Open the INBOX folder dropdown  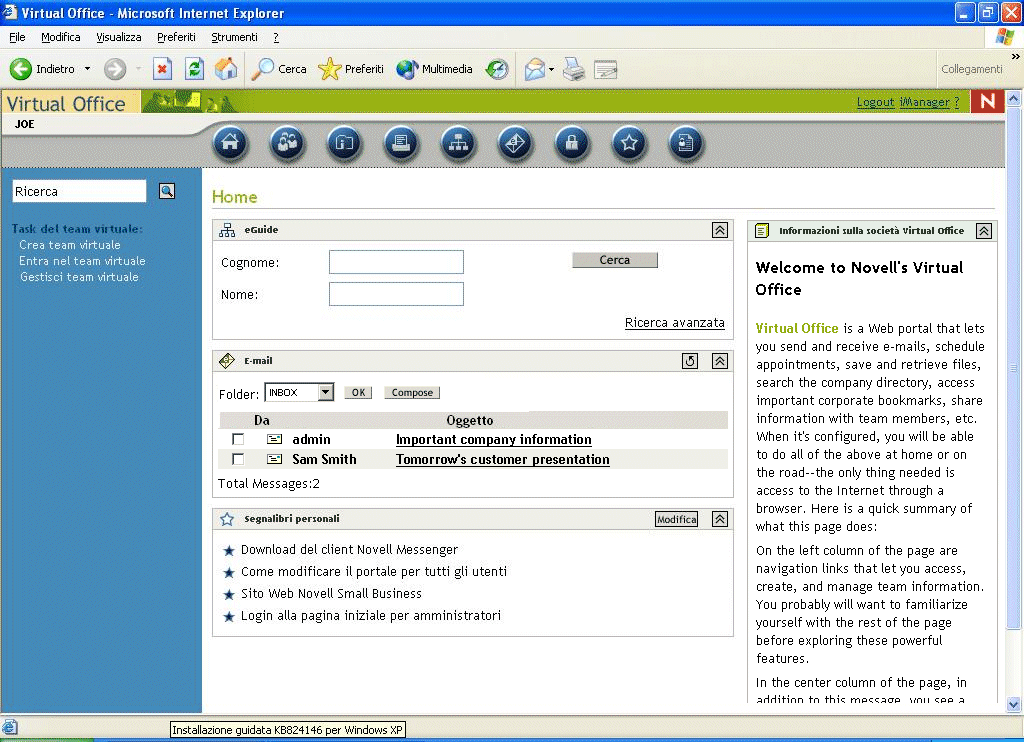point(325,393)
